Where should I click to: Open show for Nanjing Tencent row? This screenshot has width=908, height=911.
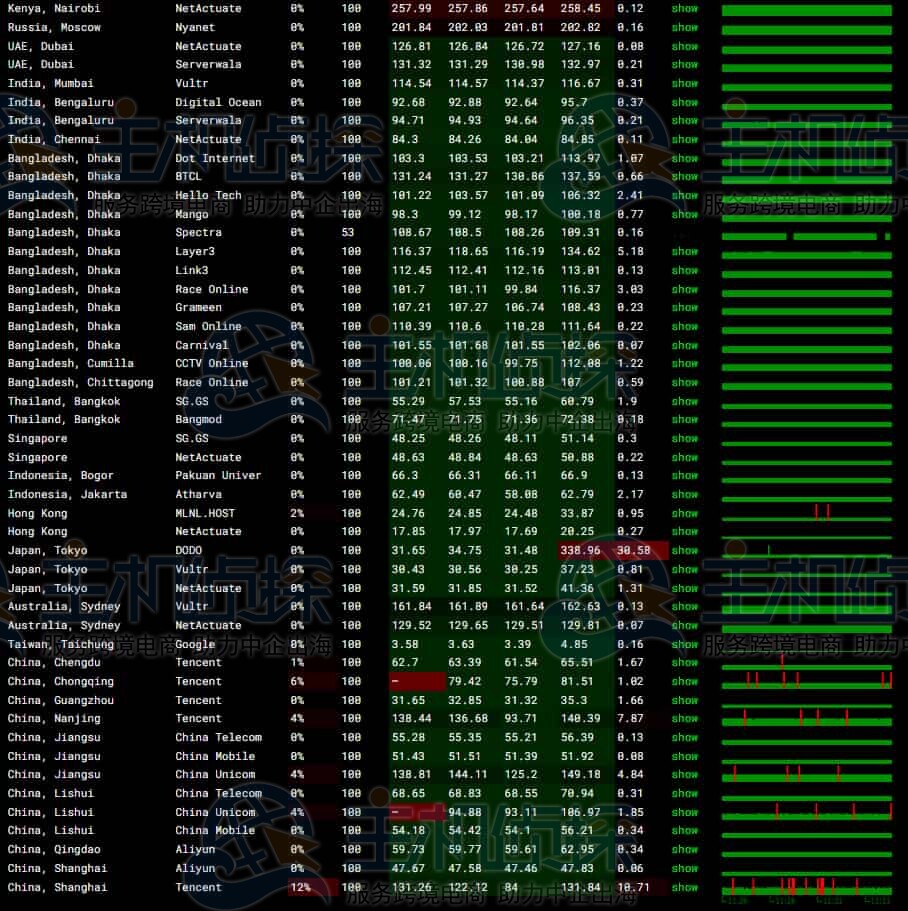684,719
